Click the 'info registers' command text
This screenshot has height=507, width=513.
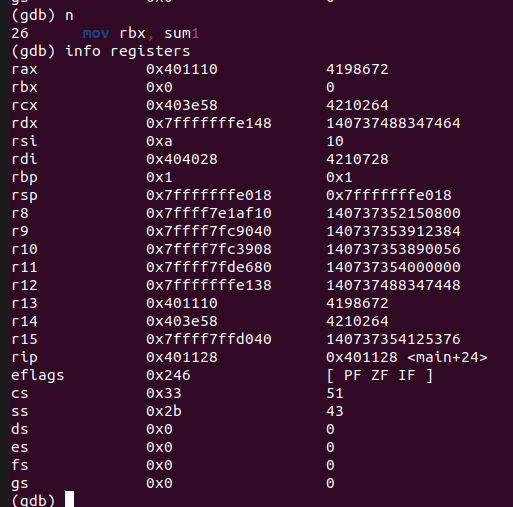coord(128,51)
